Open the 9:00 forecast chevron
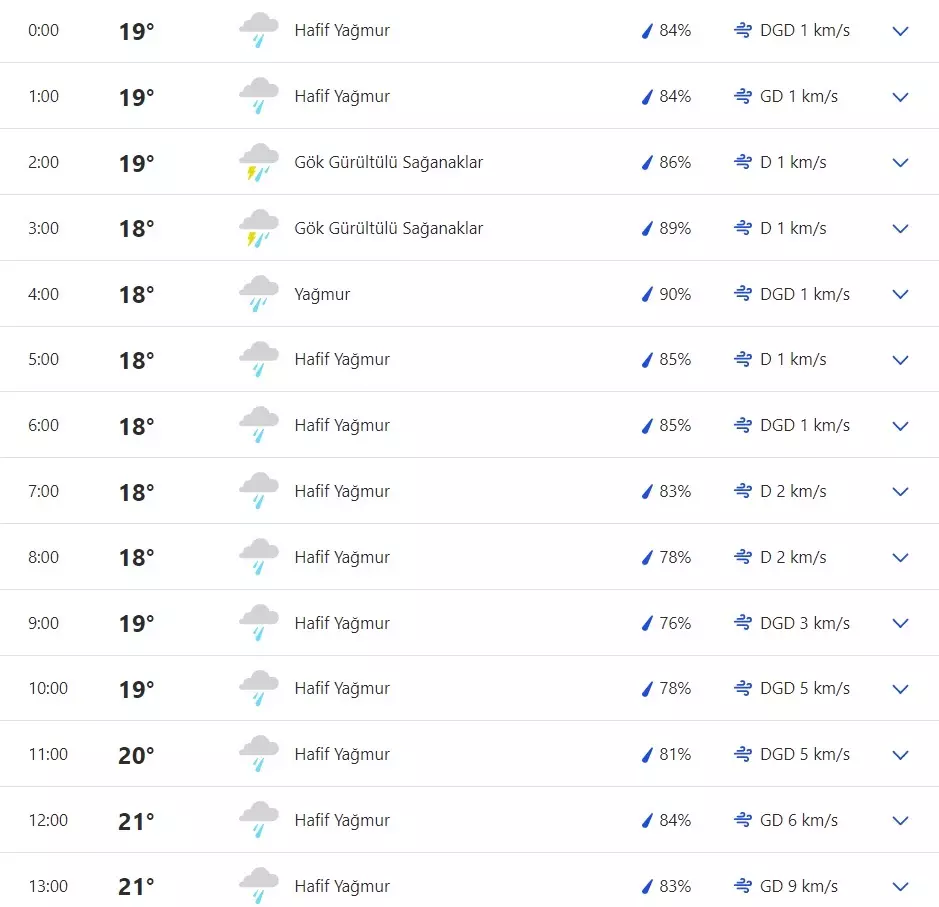The width and height of the screenshot is (939, 907). click(900, 623)
